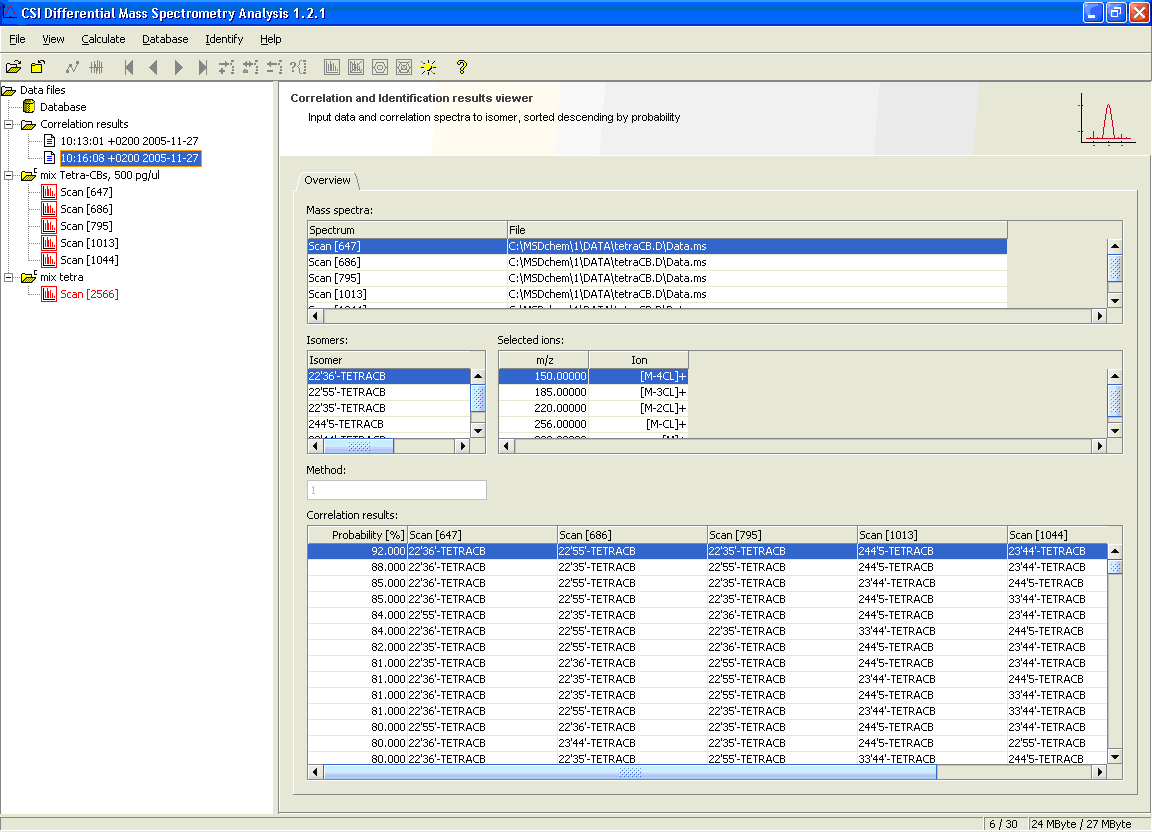This screenshot has width=1152, height=832.
Task: Collapse the mix tetra tree node
Action: (9, 277)
